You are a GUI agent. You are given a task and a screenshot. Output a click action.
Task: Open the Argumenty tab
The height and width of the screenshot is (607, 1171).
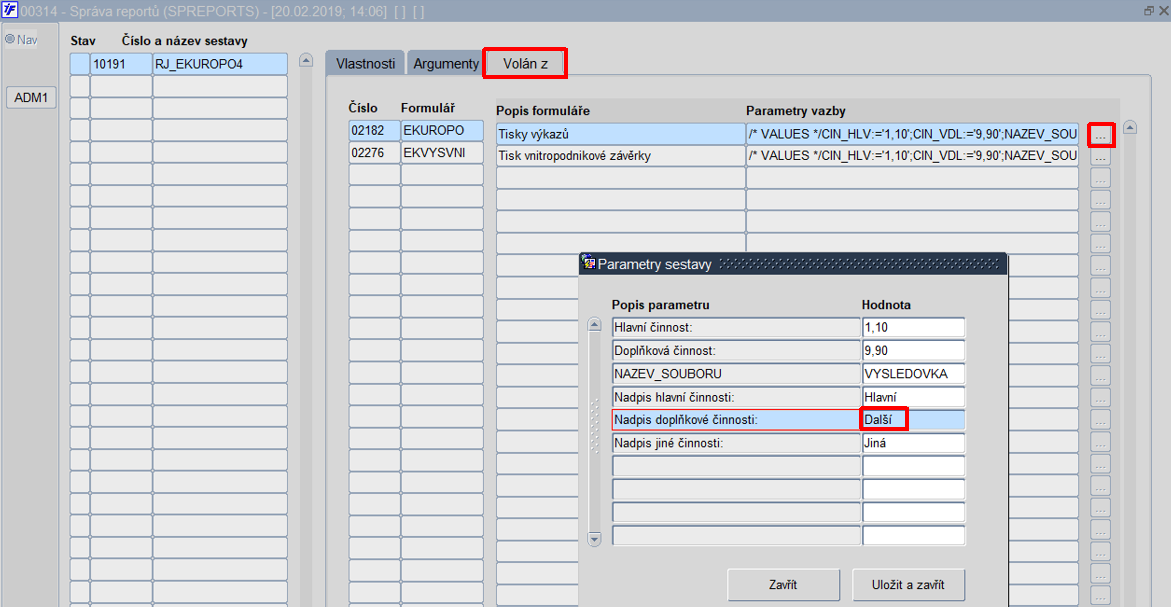445,63
